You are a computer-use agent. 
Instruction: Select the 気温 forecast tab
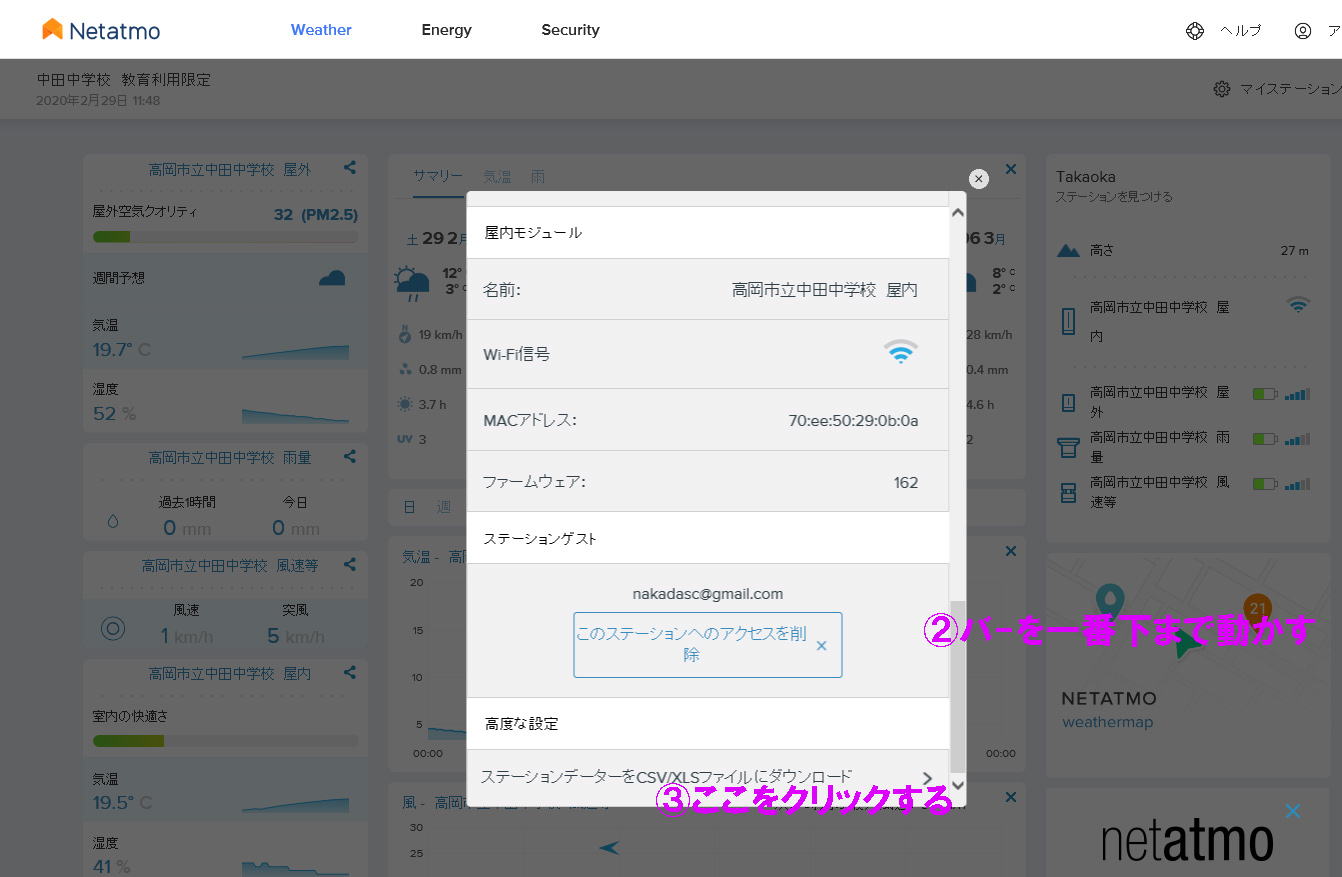point(498,176)
